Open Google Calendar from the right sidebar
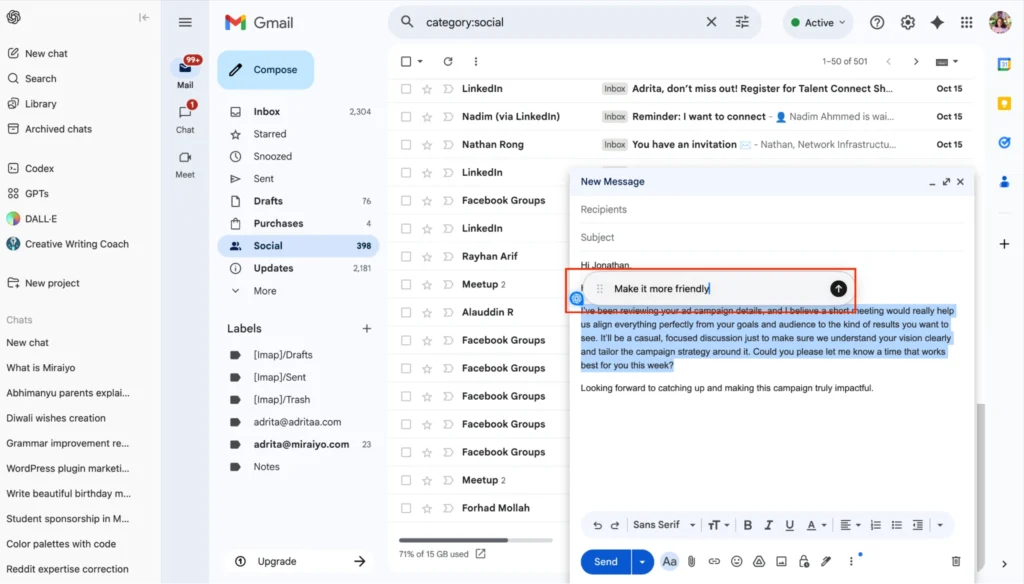Image resolution: width=1024 pixels, height=584 pixels. click(x=1004, y=64)
